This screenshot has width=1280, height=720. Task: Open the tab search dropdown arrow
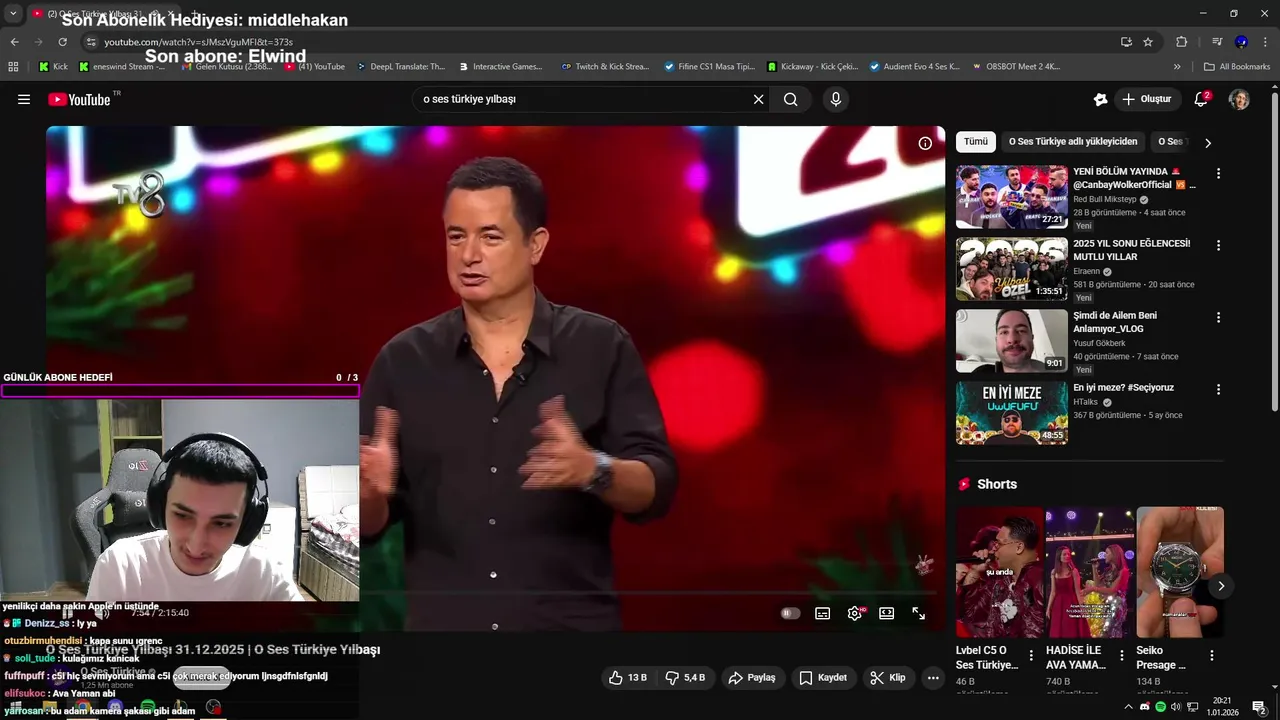pos(13,13)
